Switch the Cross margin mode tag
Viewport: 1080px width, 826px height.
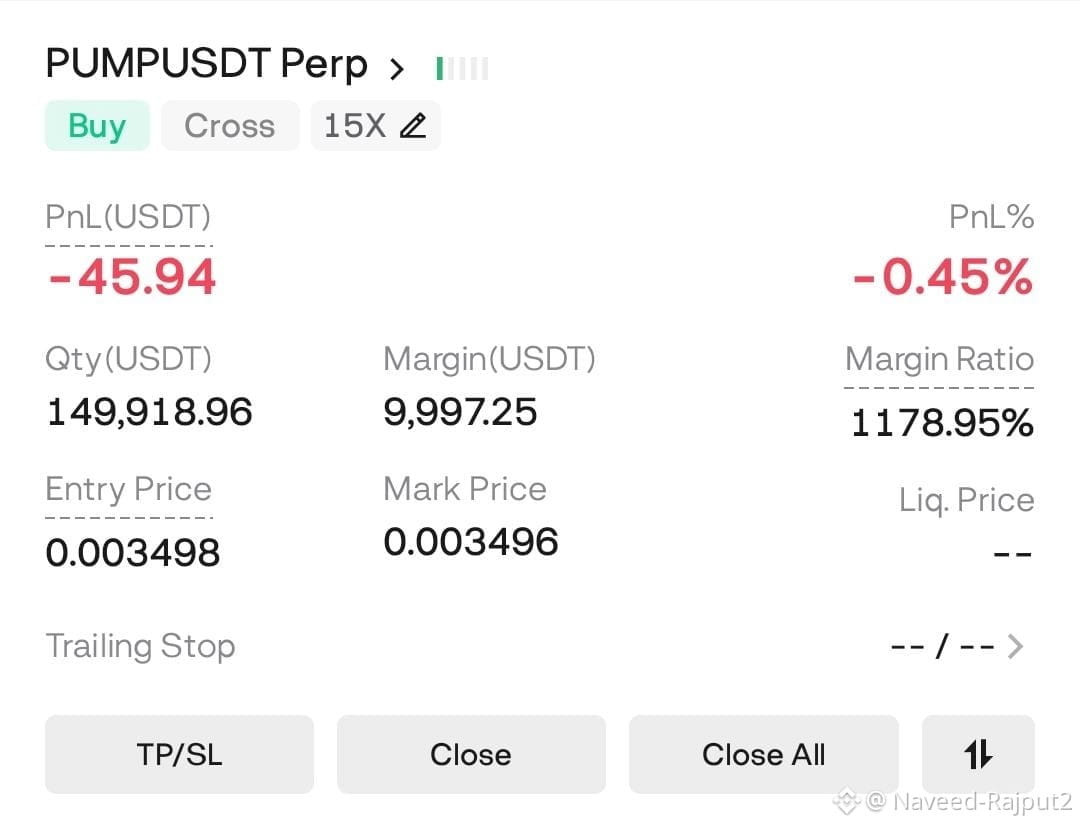point(230,125)
